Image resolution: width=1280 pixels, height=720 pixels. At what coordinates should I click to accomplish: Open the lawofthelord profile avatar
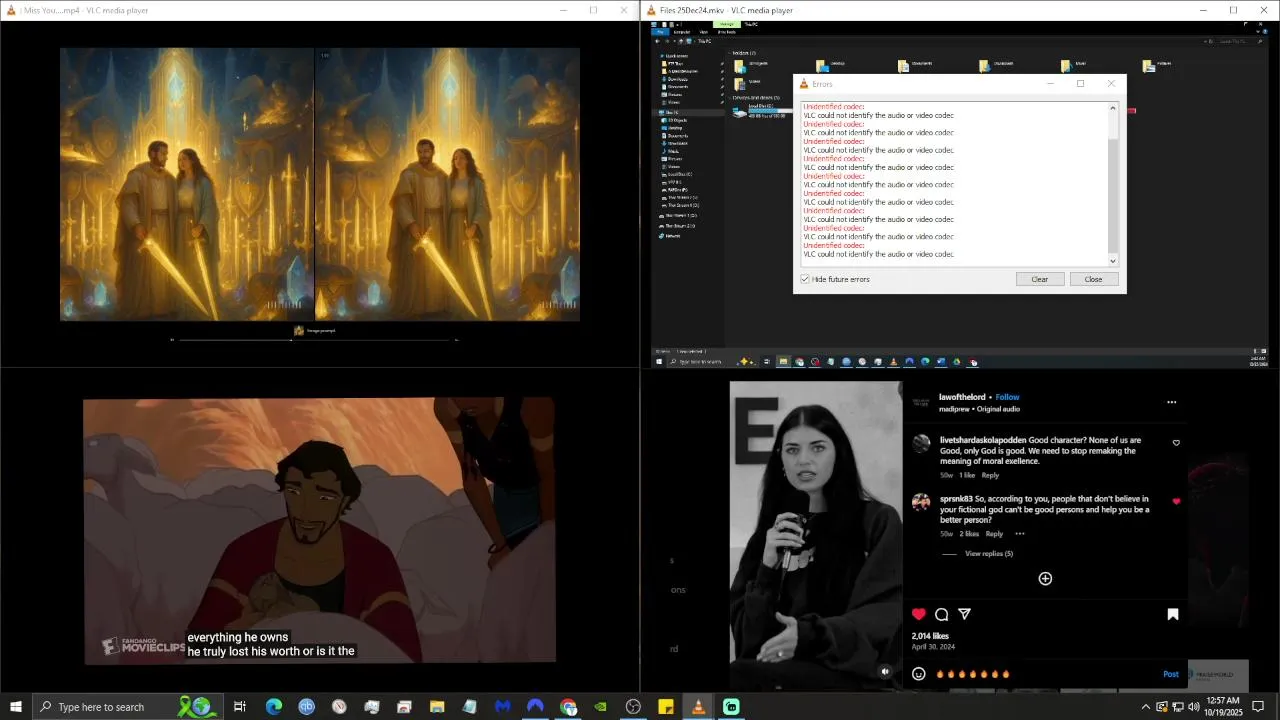click(x=921, y=402)
